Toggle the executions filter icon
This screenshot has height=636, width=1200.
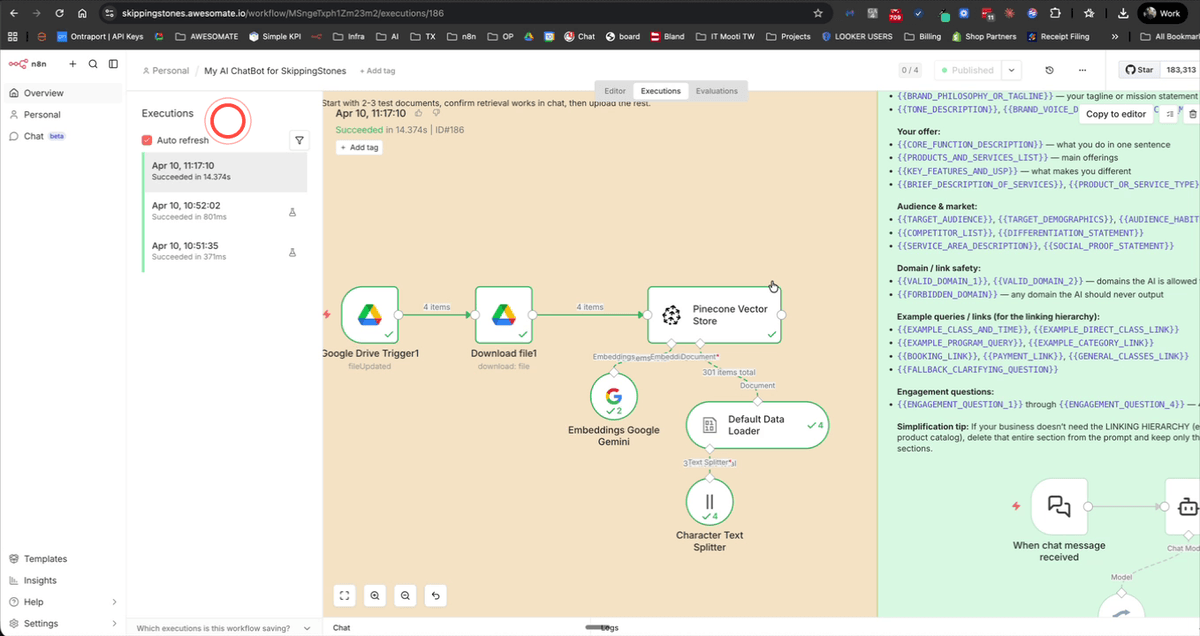(x=299, y=140)
